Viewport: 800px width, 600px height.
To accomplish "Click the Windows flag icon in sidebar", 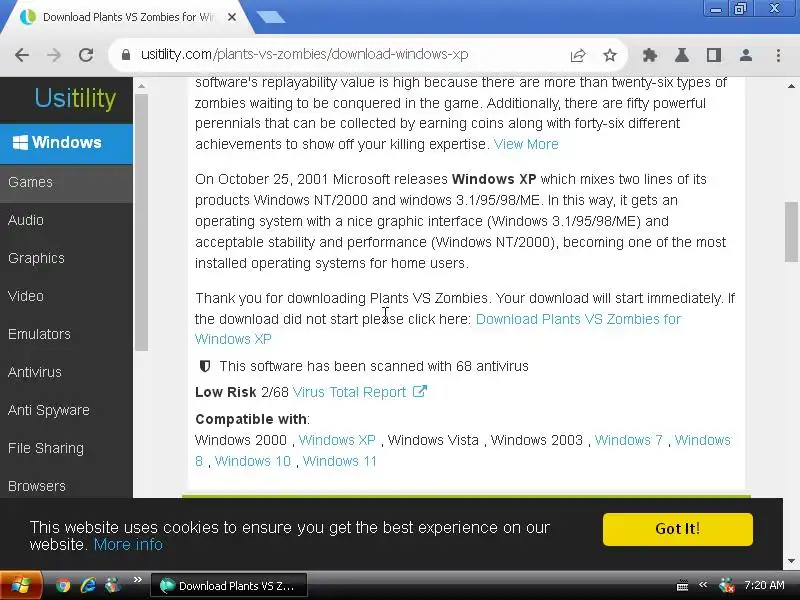I will point(20,142).
